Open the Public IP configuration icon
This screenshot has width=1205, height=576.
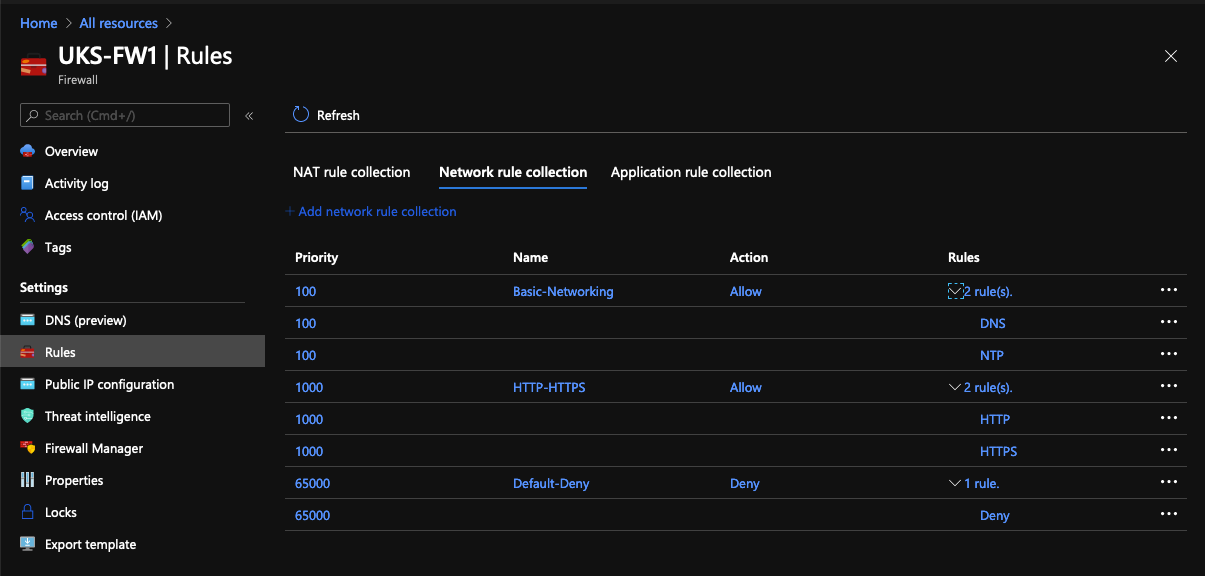[28, 384]
